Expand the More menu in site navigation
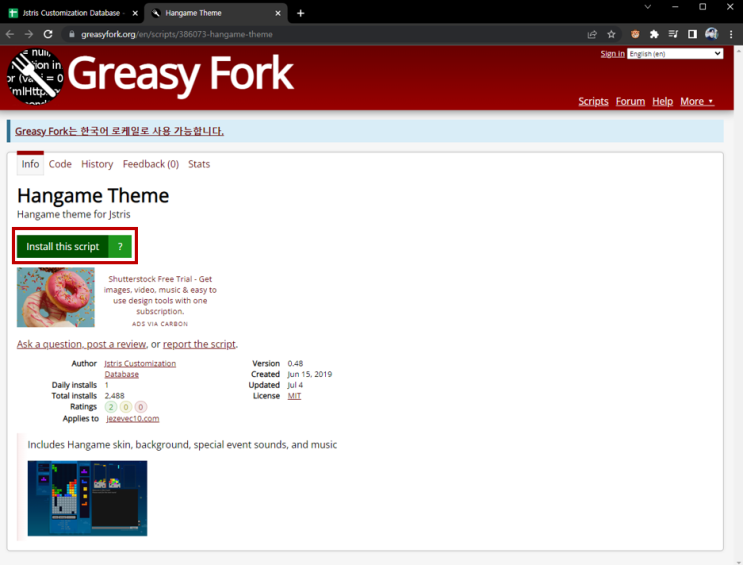The width and height of the screenshot is (743, 565). (x=697, y=101)
